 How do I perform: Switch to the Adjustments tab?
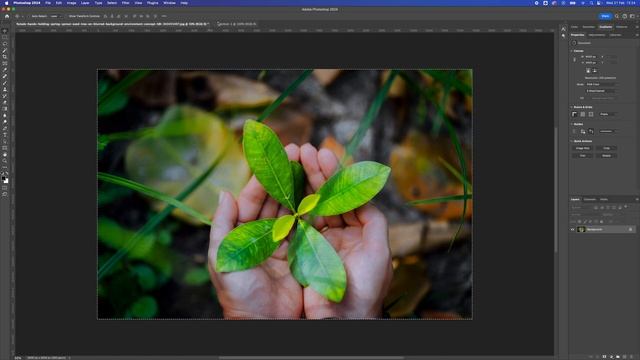(597, 35)
